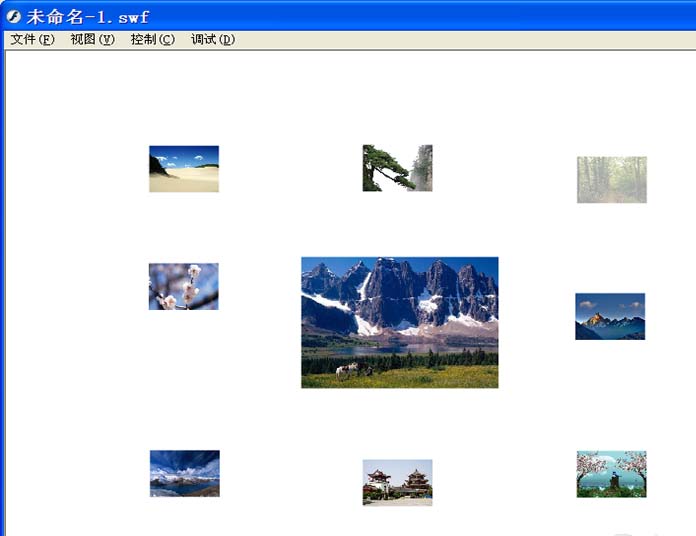Image resolution: width=696 pixels, height=536 pixels.
Task: Open the 视图(V) menu
Action: click(92, 39)
